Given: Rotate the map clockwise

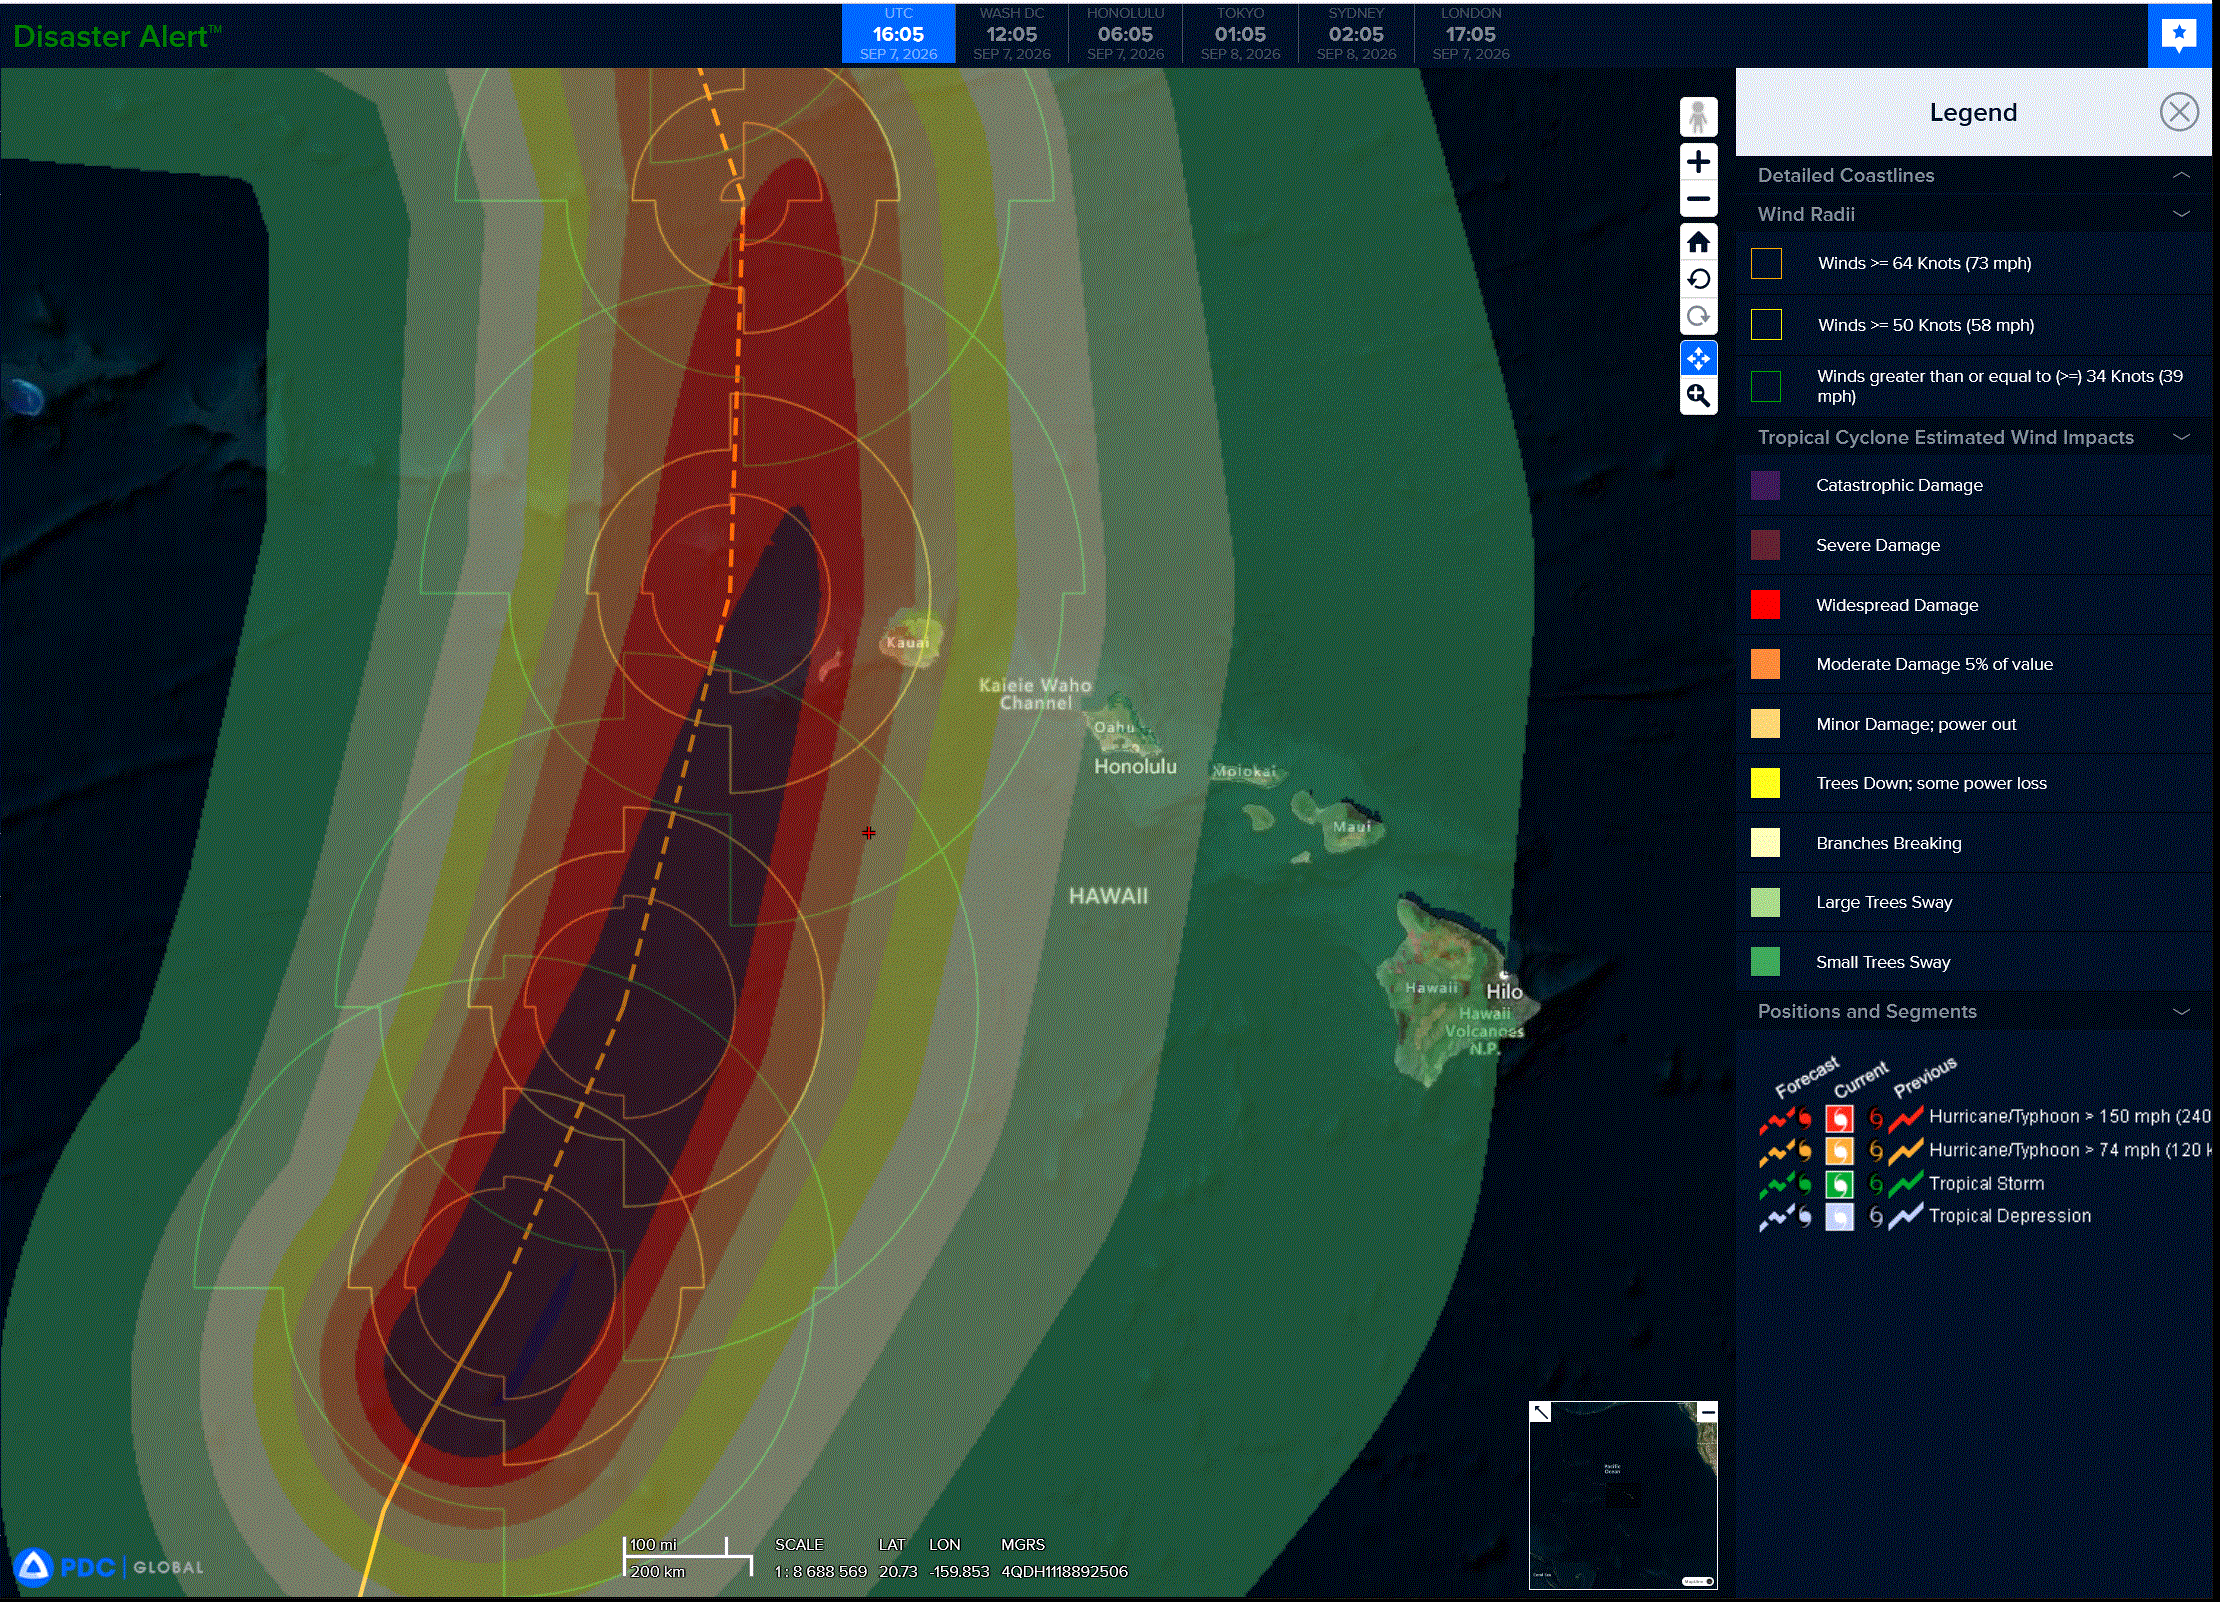Looking at the screenshot, I should (x=1698, y=317).
